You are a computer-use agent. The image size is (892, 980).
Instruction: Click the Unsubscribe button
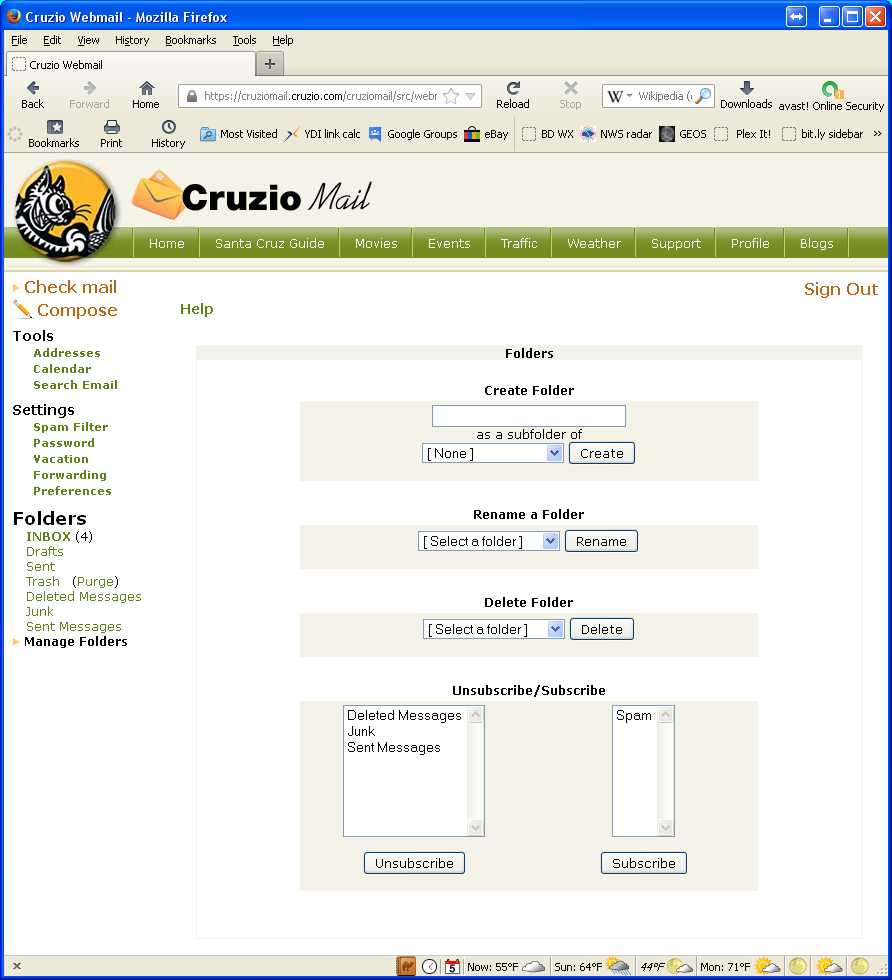click(x=414, y=863)
